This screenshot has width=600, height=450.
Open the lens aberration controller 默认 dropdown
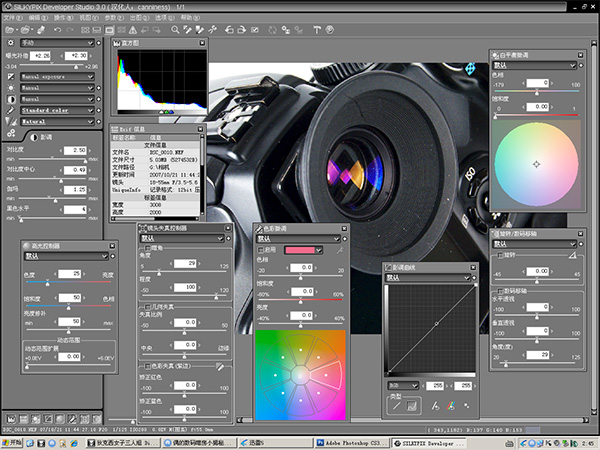tap(182, 238)
